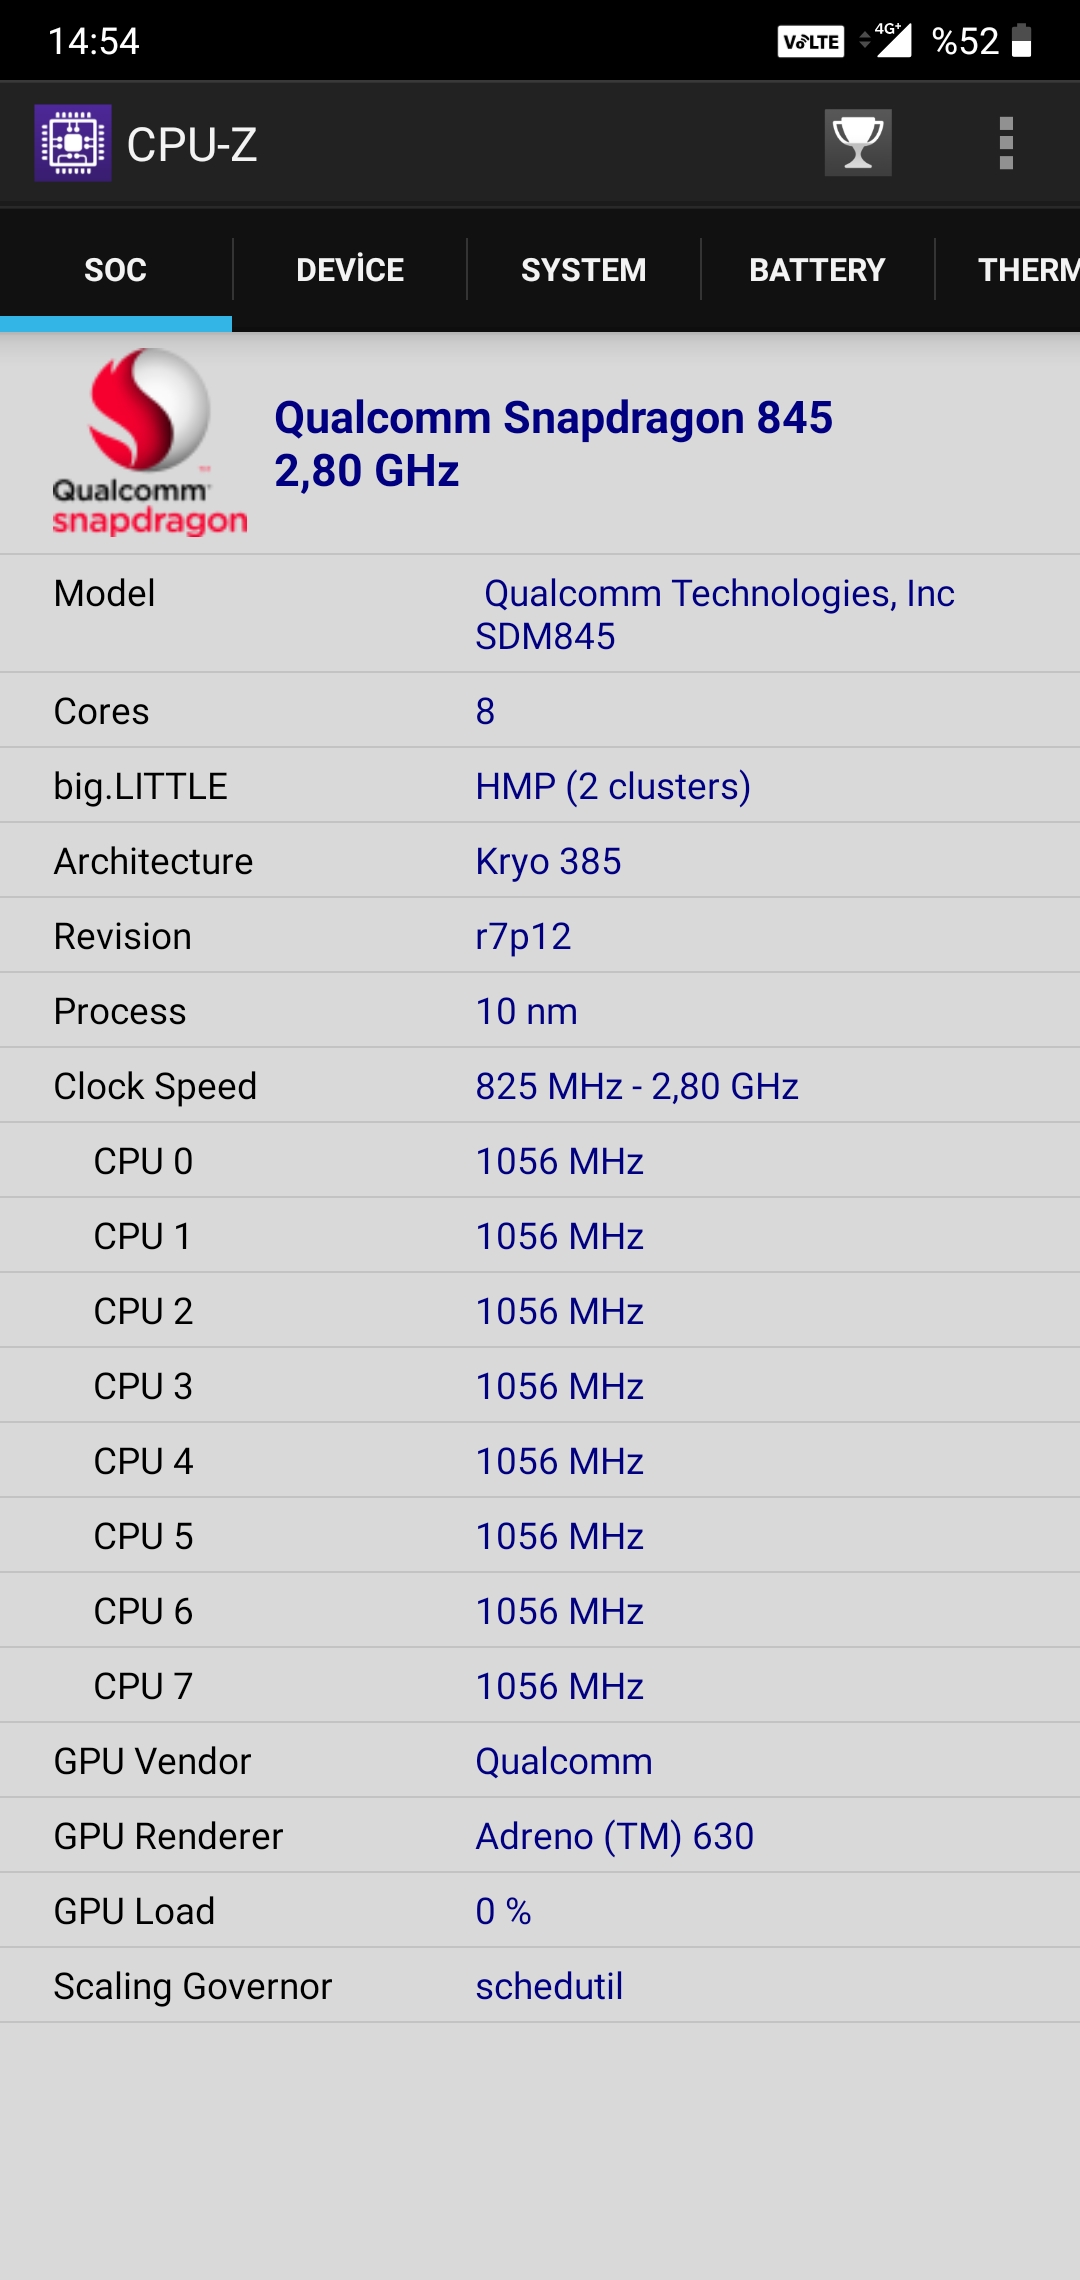This screenshot has height=2280, width=1080.
Task: Tap the 4G+ signal strength icon
Action: point(886,40)
